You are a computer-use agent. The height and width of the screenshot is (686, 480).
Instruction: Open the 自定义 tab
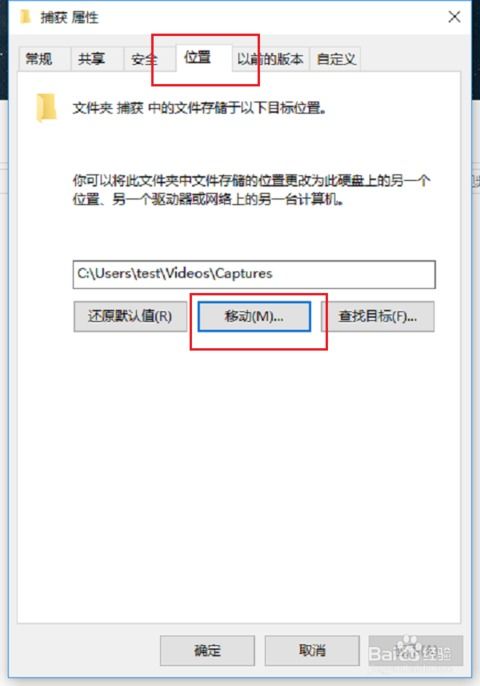[336, 59]
